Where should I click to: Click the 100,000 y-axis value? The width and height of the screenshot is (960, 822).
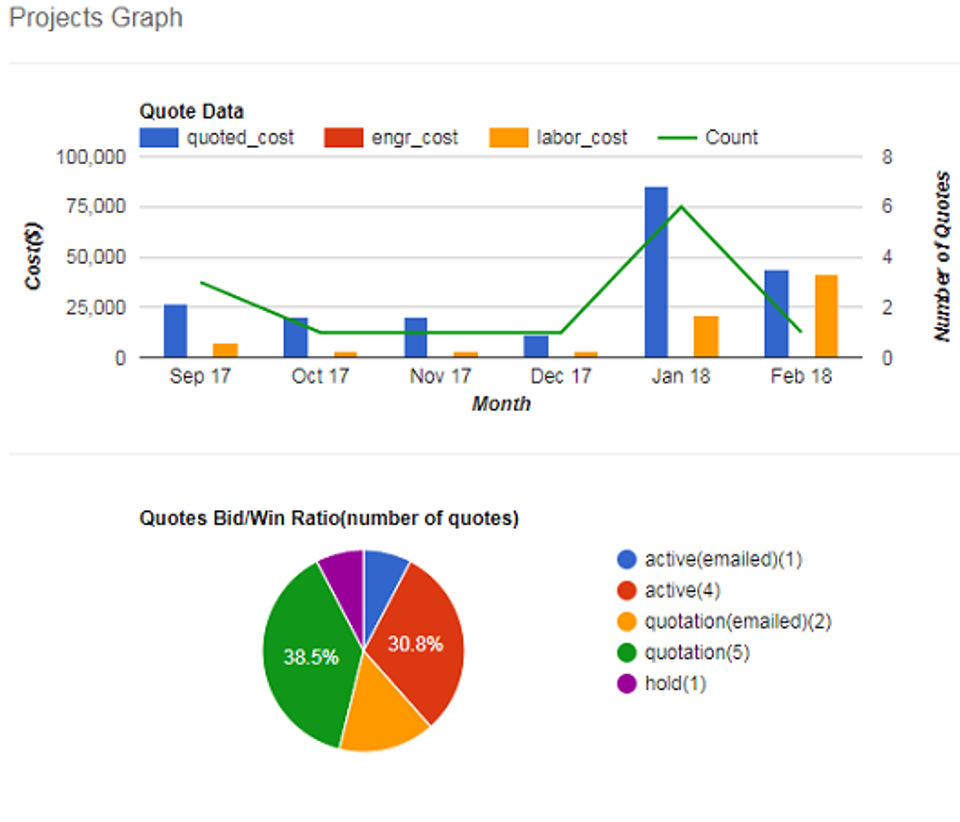click(x=91, y=157)
